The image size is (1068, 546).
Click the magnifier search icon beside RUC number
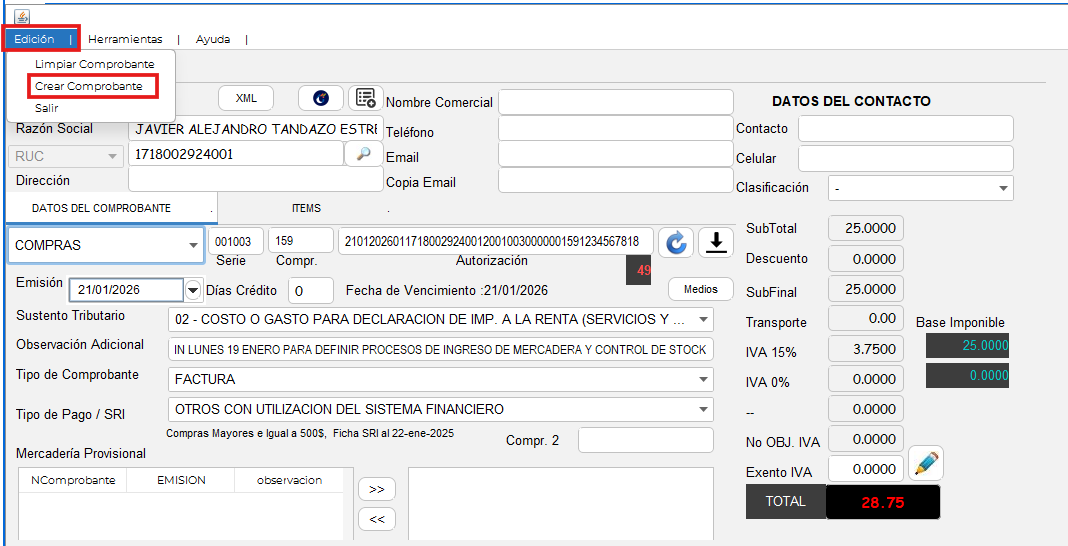(364, 154)
